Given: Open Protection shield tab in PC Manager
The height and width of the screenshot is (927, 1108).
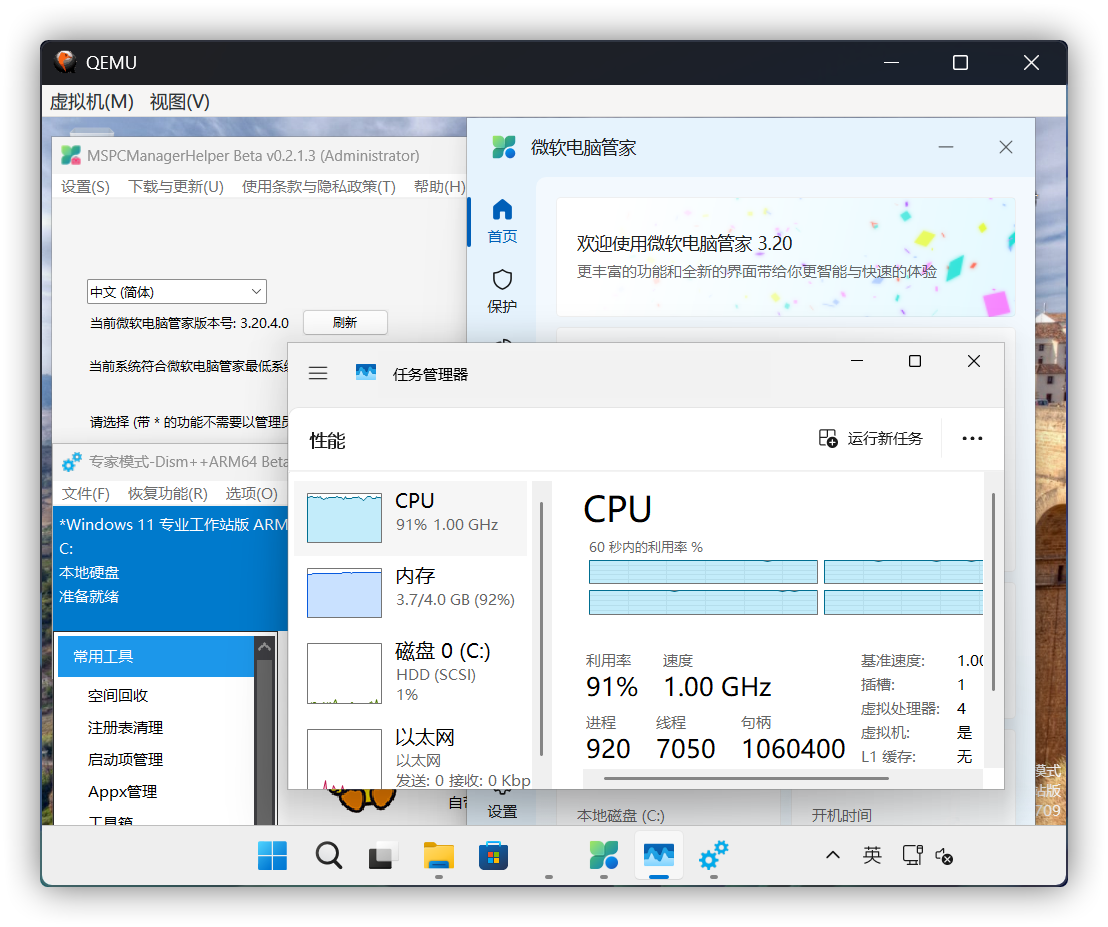Looking at the screenshot, I should (x=502, y=291).
